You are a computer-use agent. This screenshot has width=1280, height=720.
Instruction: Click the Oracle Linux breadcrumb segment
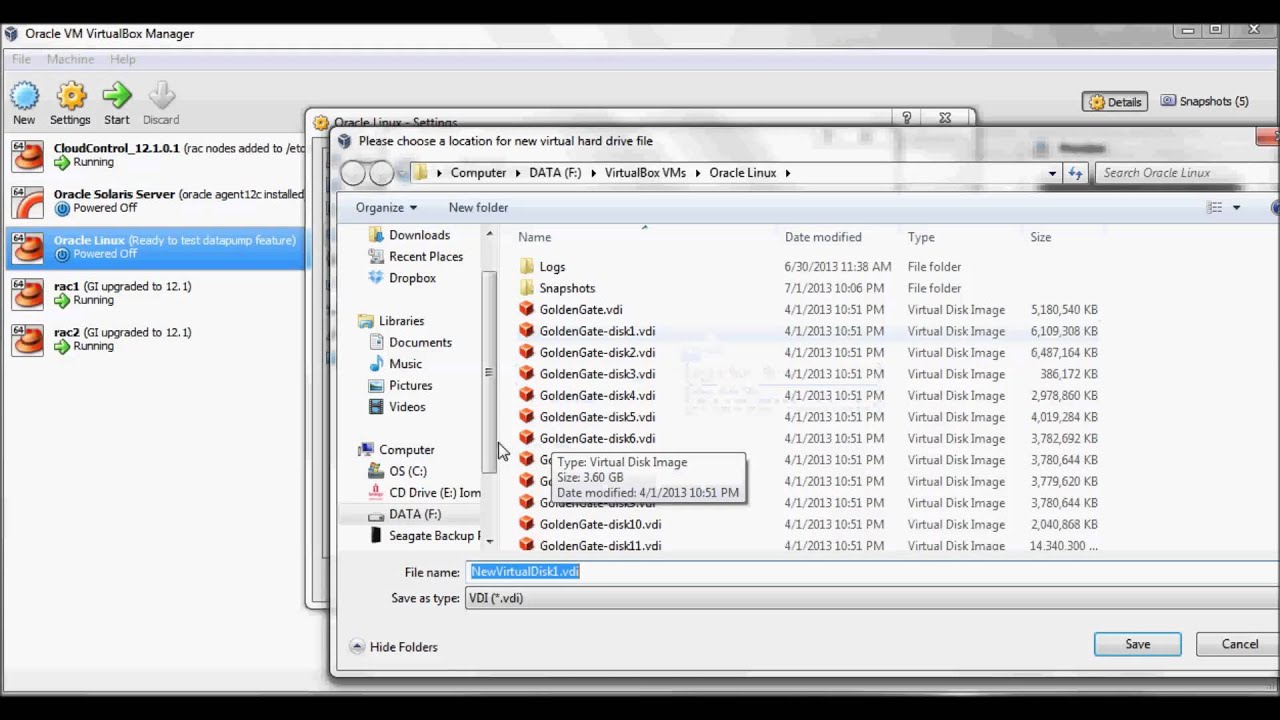742,173
